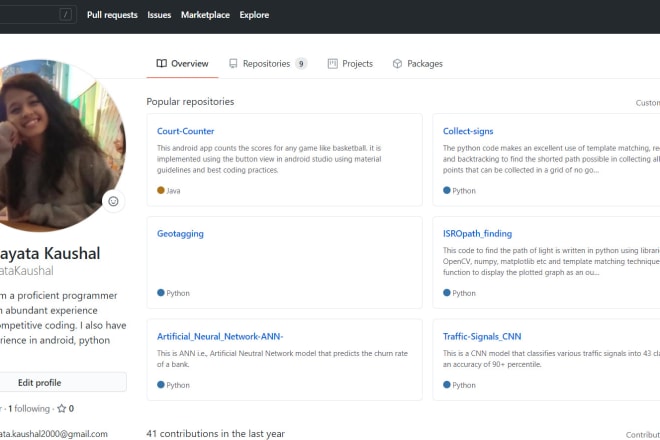Click the Projects board icon

[333, 64]
